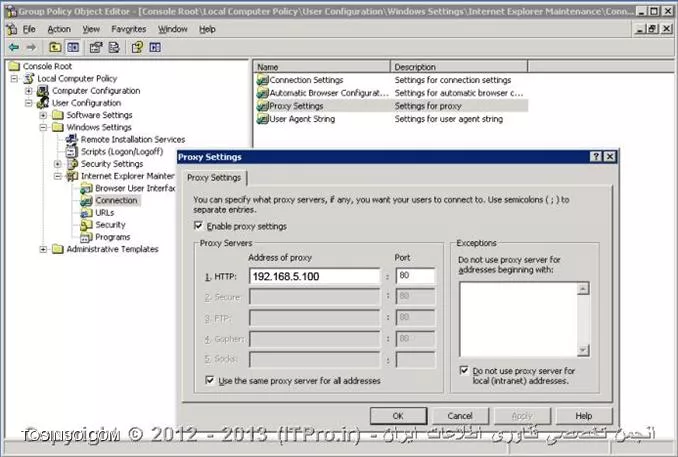This screenshot has width=678, height=457.
Task: Click the OK button
Action: [398, 415]
